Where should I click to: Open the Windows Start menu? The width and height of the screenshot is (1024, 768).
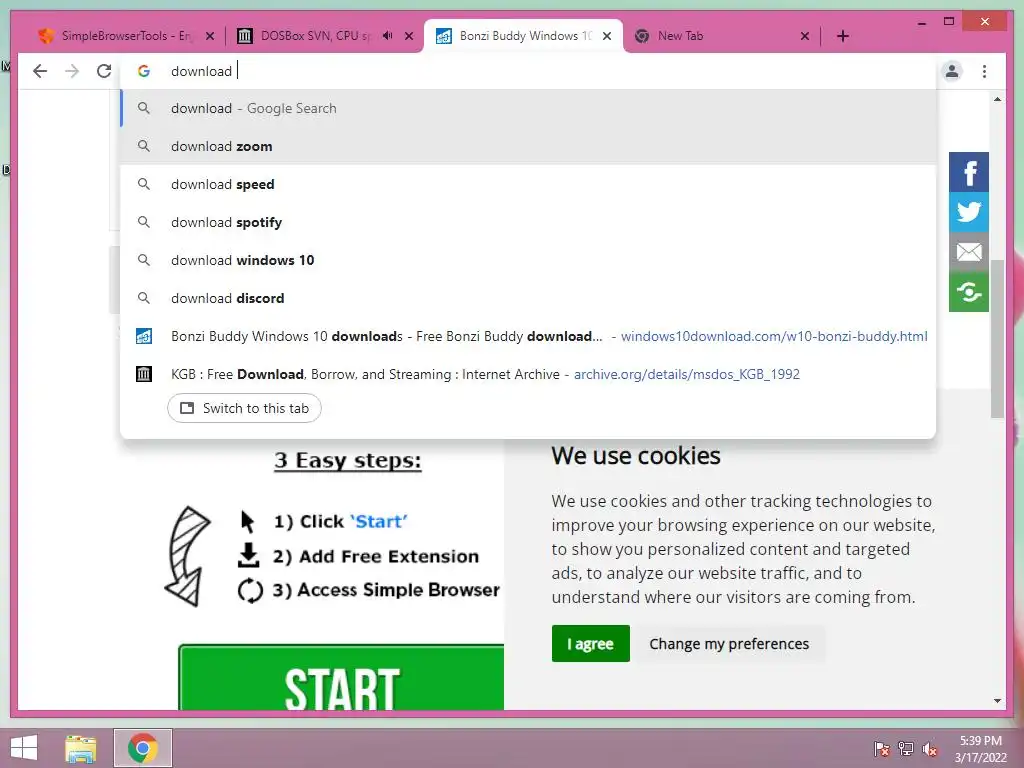(x=24, y=748)
